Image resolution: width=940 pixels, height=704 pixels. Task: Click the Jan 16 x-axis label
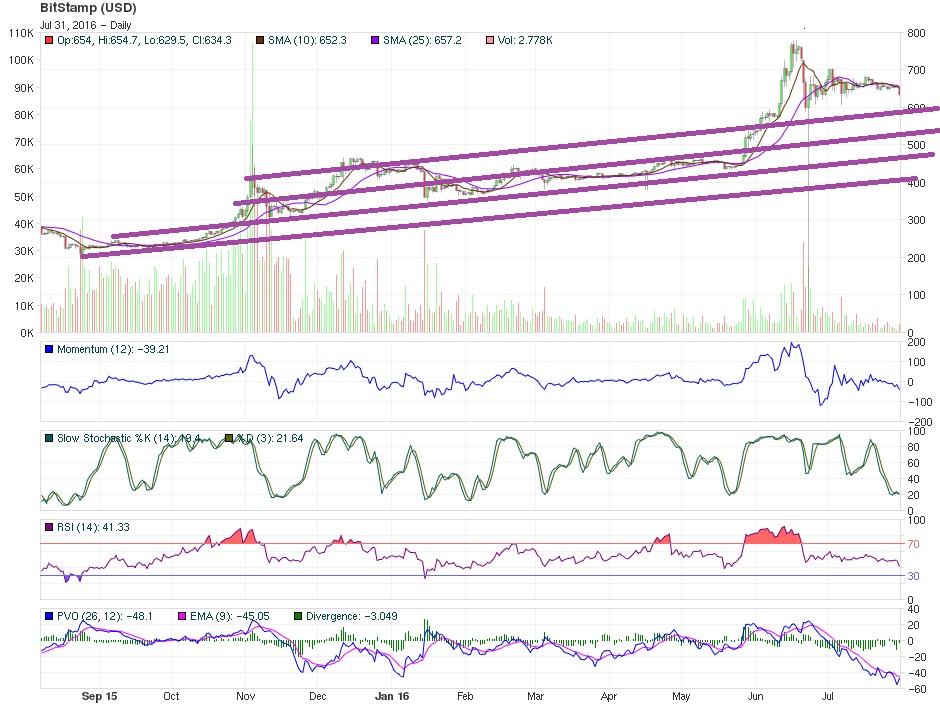coord(391,694)
